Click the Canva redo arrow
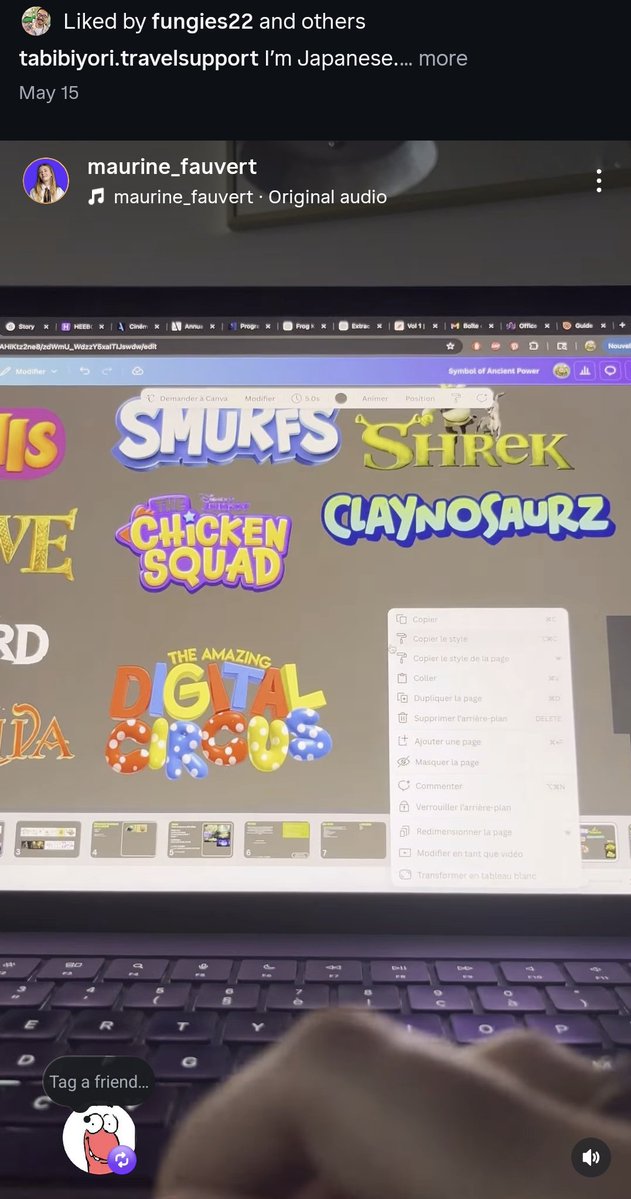The width and height of the screenshot is (631, 1199). pyautogui.click(x=107, y=371)
